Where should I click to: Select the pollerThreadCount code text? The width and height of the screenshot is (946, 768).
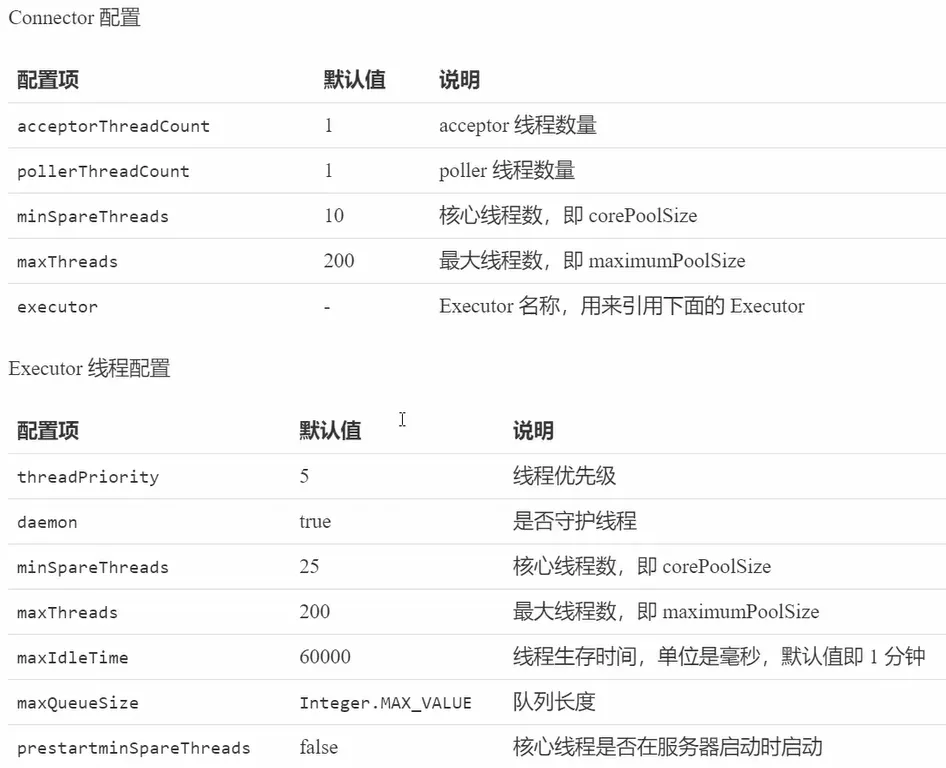point(103,171)
